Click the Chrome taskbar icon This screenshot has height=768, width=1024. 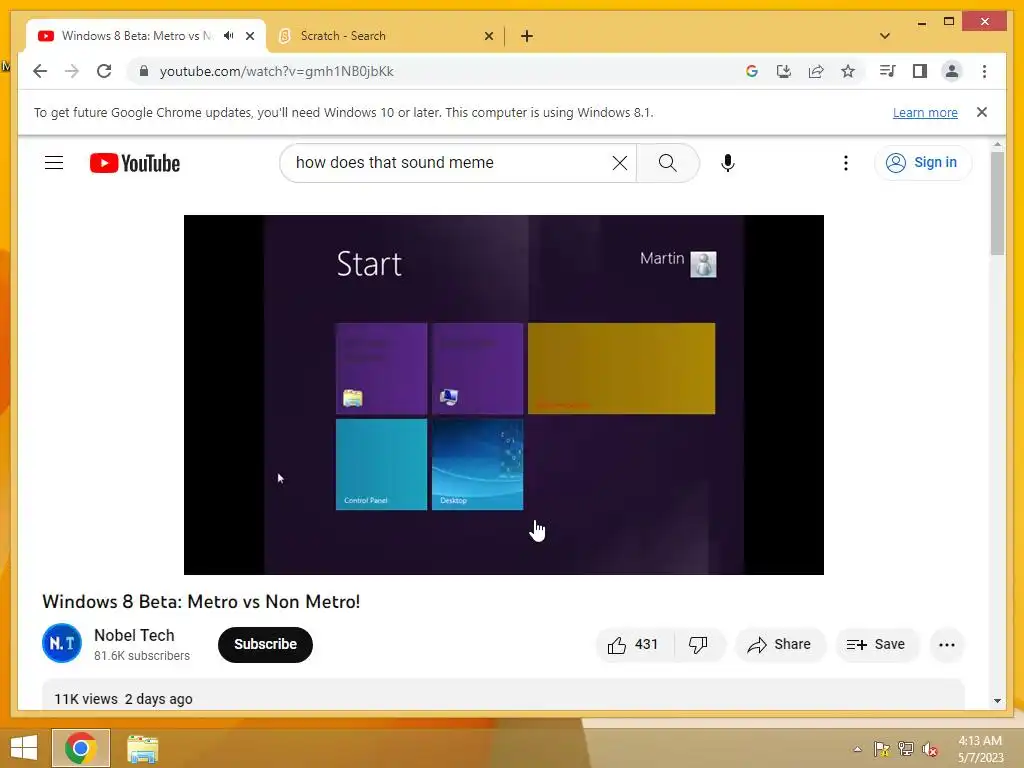(81, 748)
